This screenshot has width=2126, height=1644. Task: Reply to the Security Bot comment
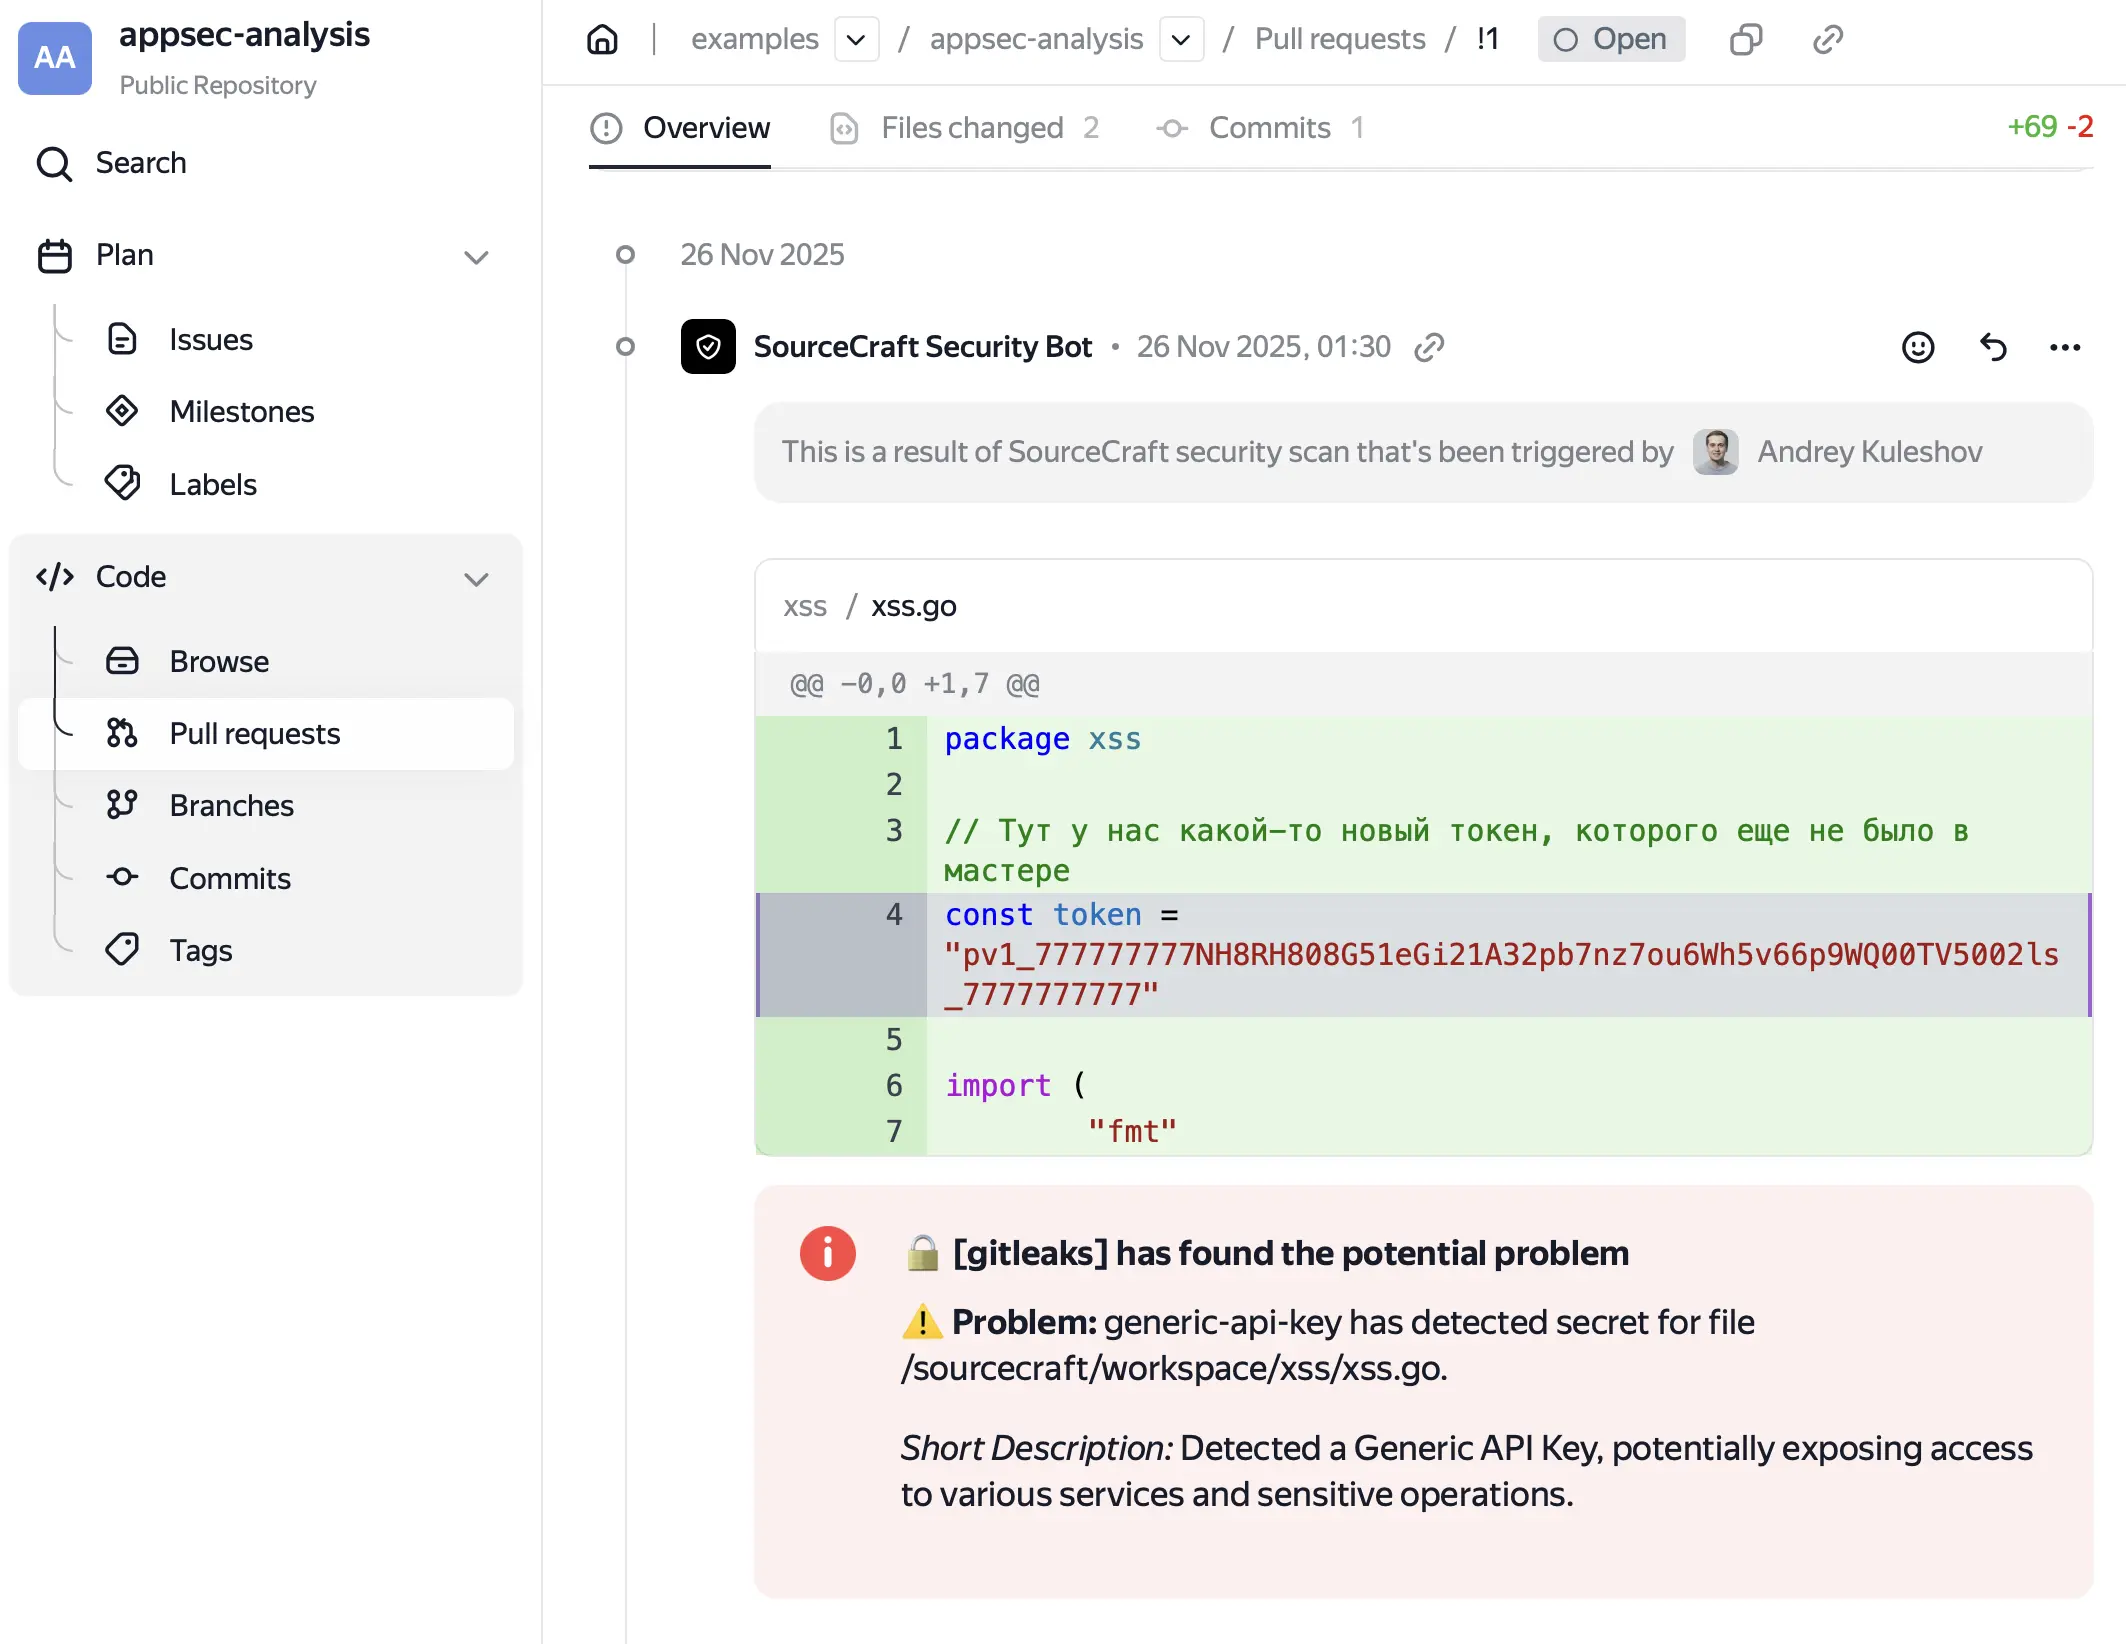coord(1992,347)
